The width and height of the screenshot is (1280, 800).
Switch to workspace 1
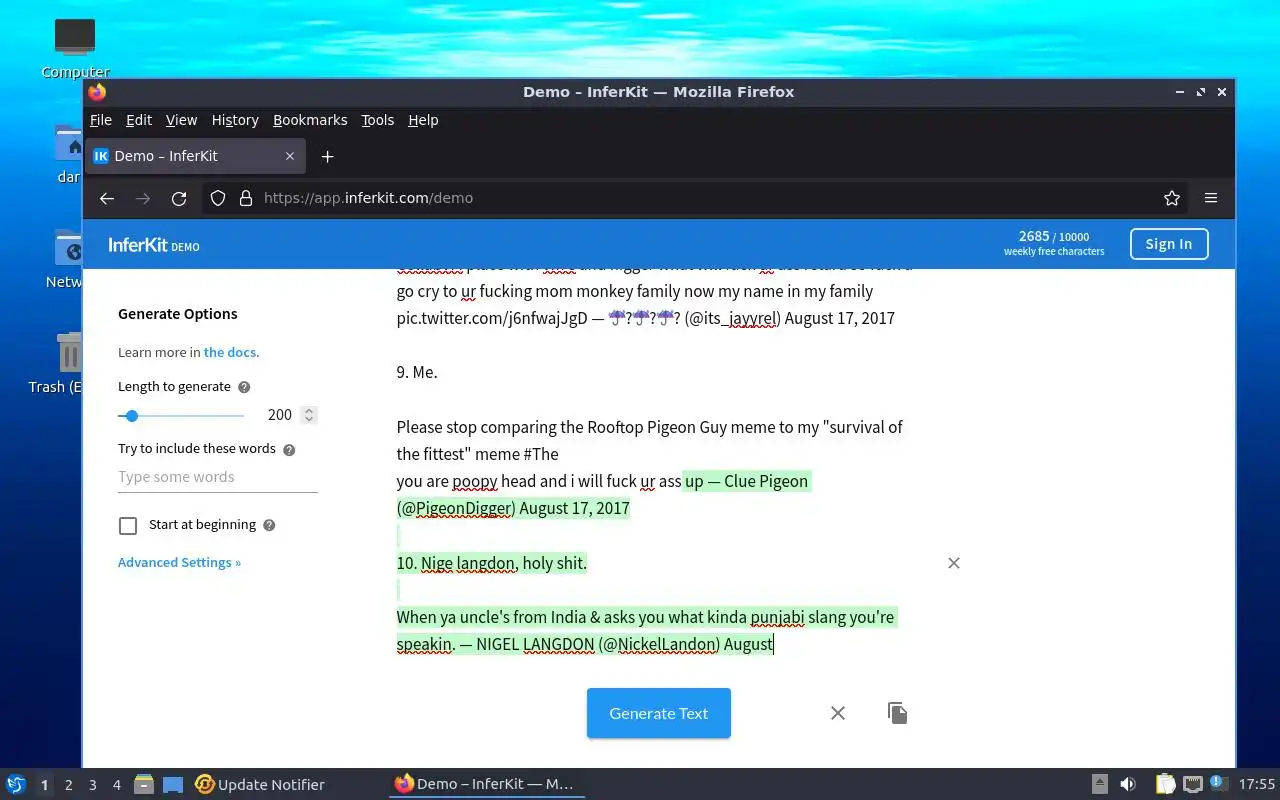click(x=44, y=785)
